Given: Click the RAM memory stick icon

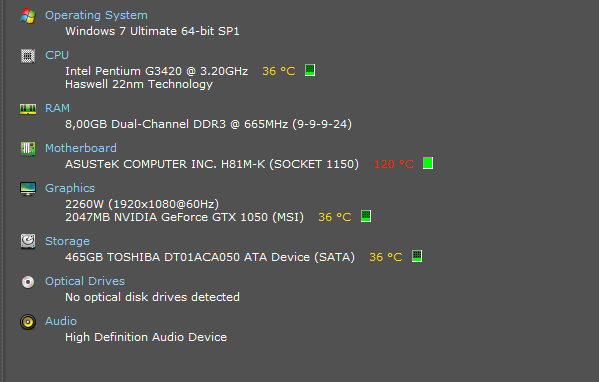Looking at the screenshot, I should (x=28, y=109).
